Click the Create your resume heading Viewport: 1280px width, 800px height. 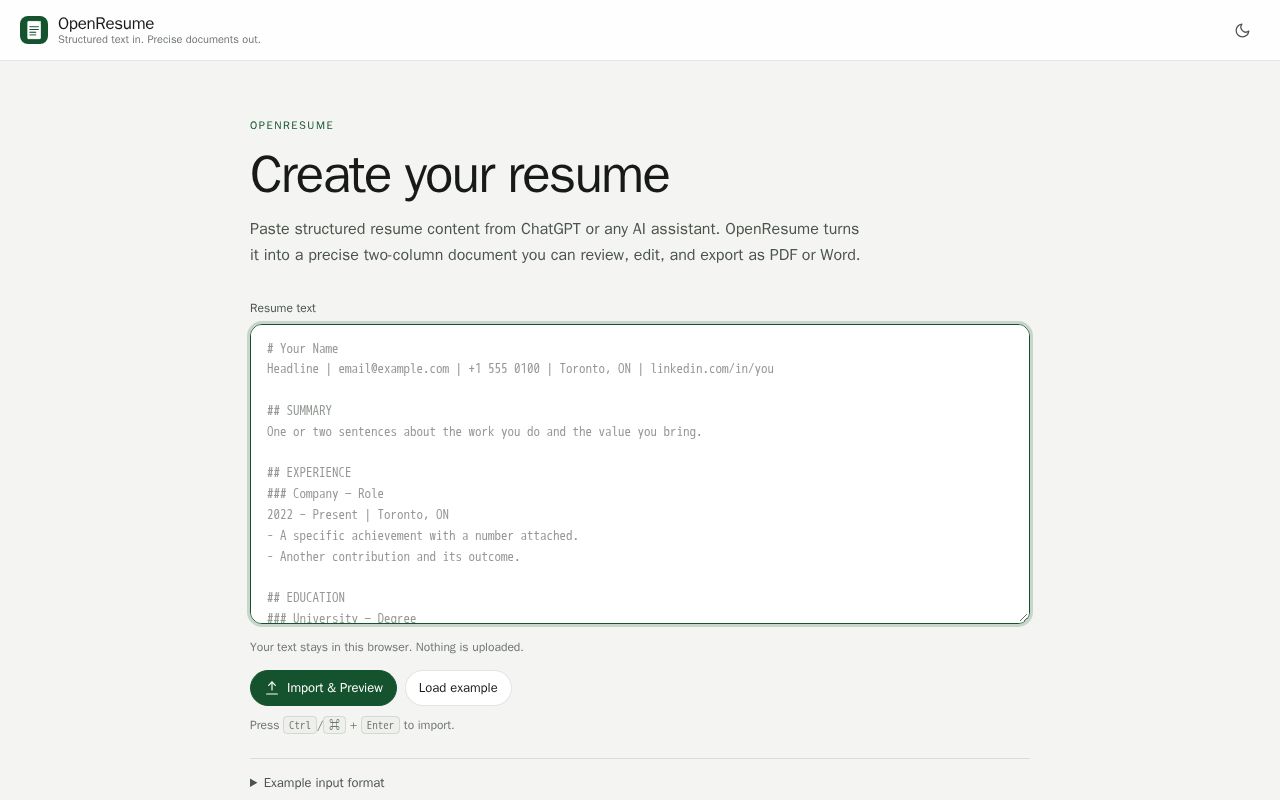pos(459,175)
